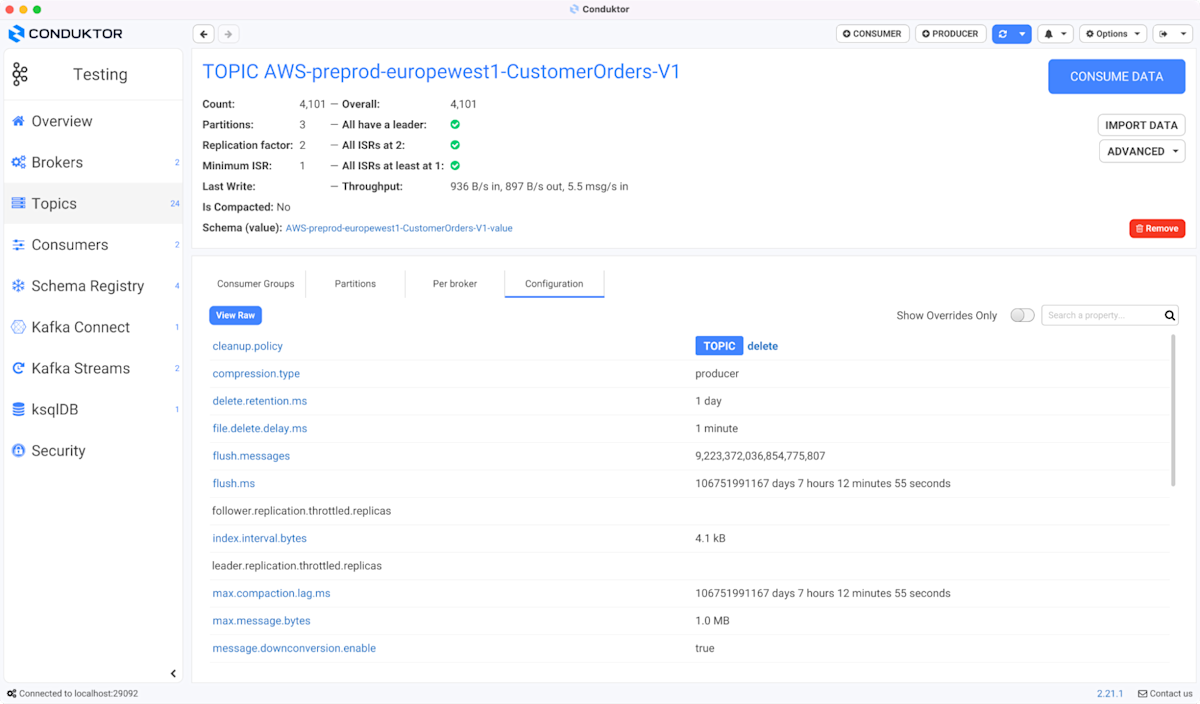Click the message.downconversion.enable property

point(294,648)
